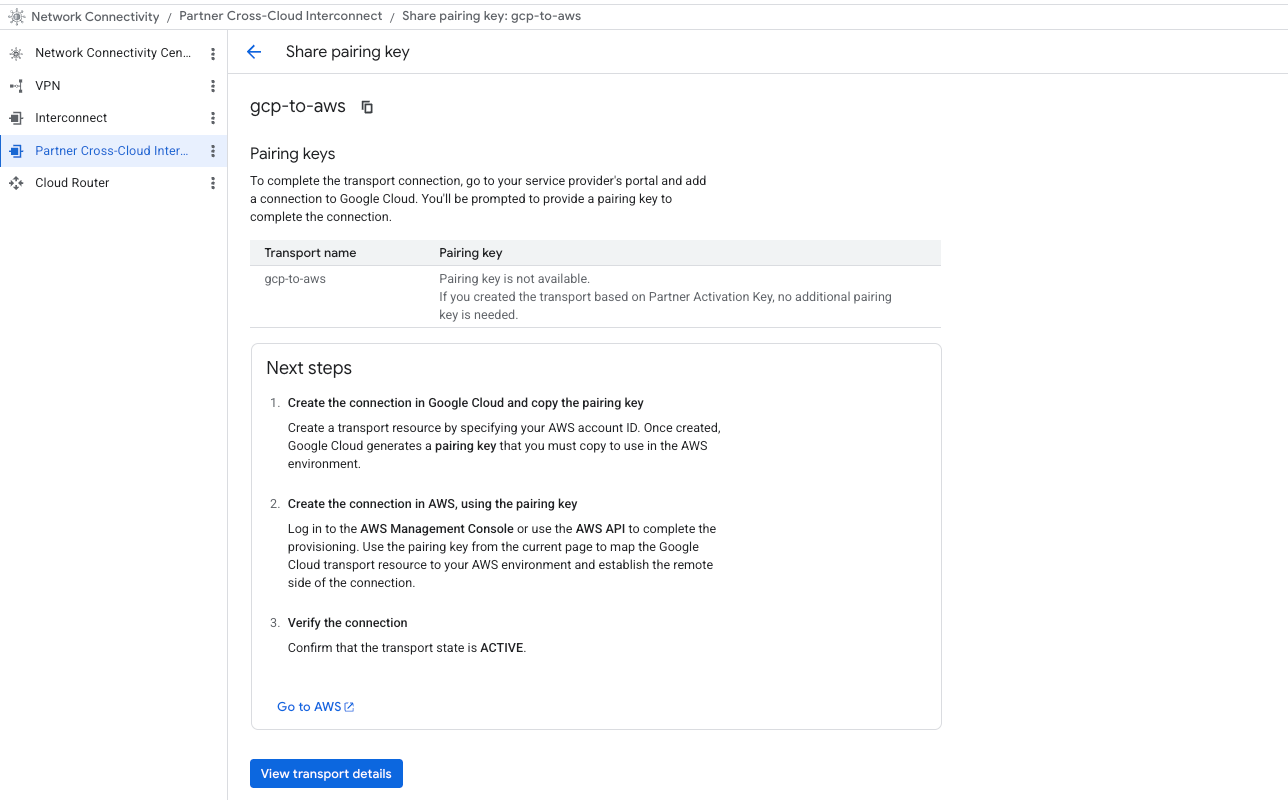Select Cloud Router in the left navigation
Viewport: 1288px width, 800px height.
72,183
